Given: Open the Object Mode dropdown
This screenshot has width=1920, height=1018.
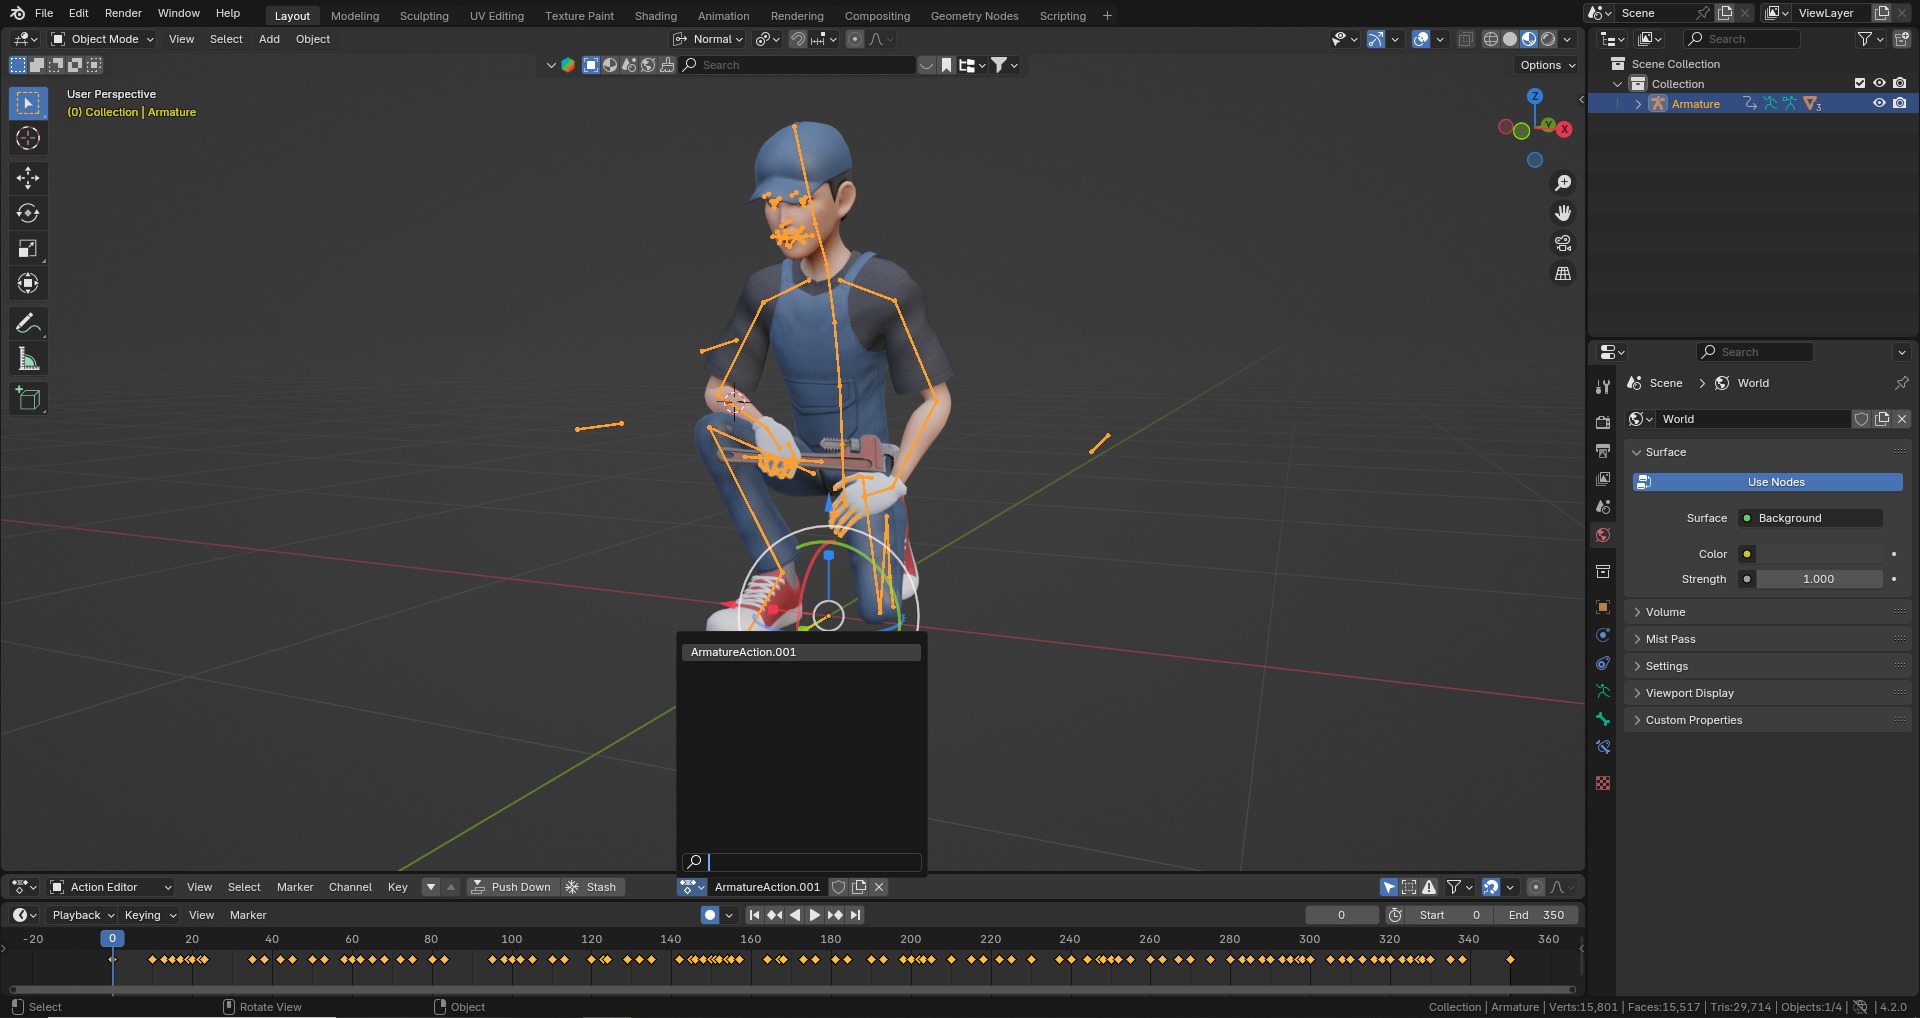Looking at the screenshot, I should coord(103,39).
